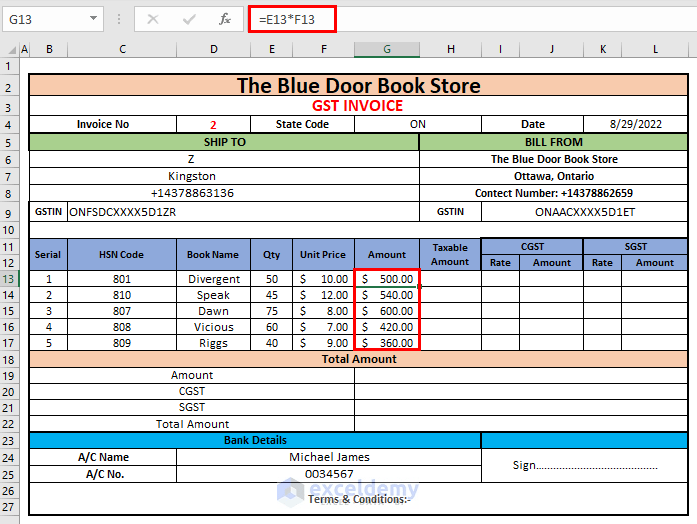Viewport: 697px width, 524px height.
Task: Click account number 0034567 cell
Action: tap(329, 474)
